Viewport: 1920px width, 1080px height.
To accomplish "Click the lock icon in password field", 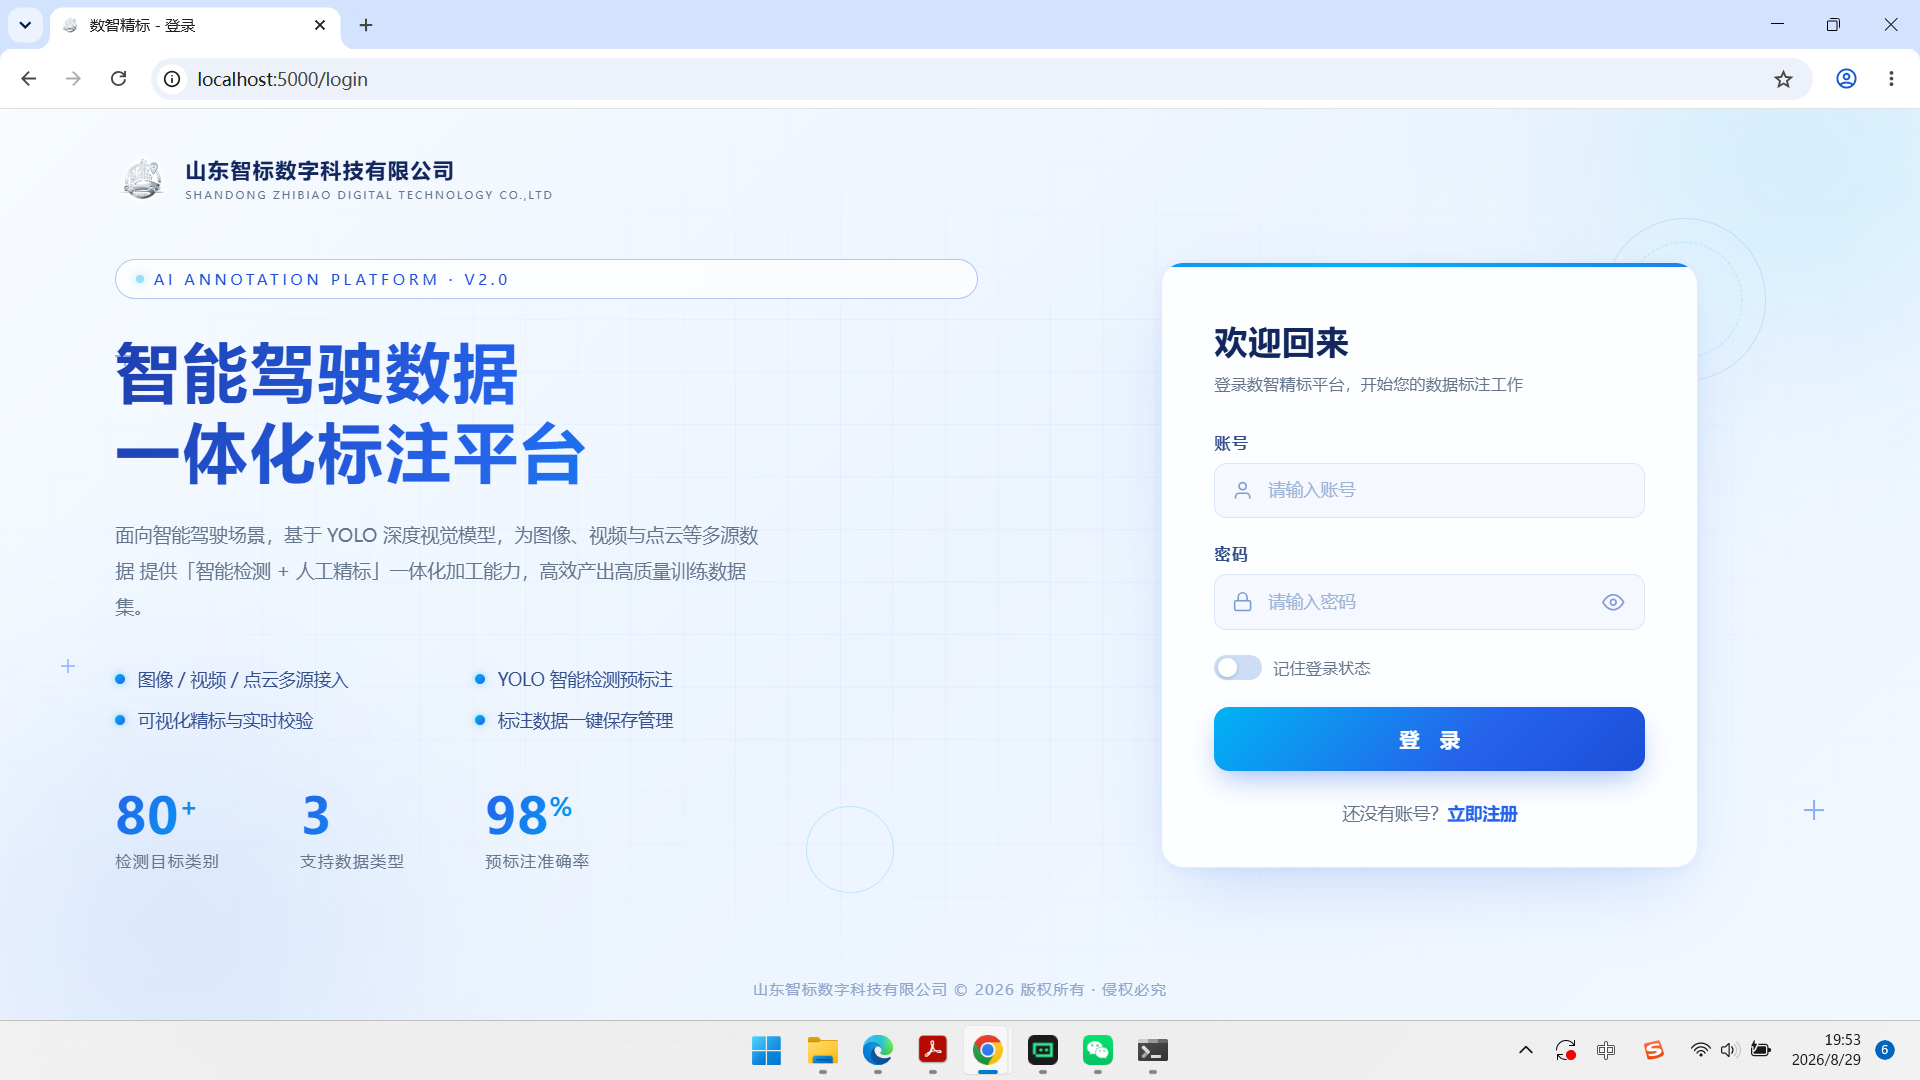I will (1242, 602).
